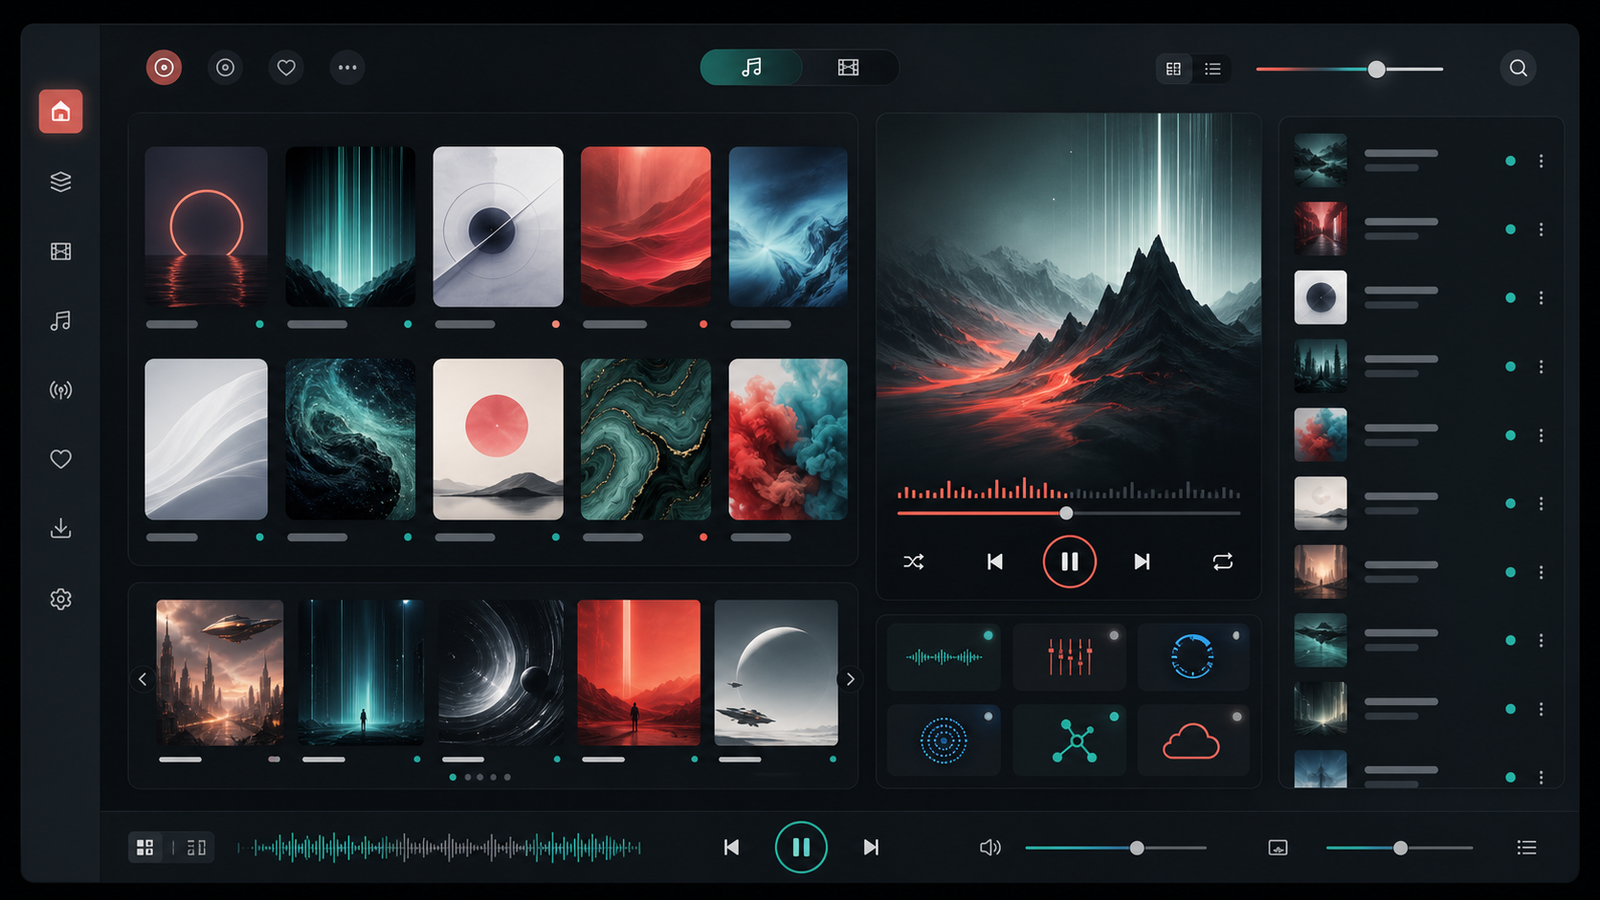
Task: Open the teal network nodes tile
Action: pos(1069,741)
